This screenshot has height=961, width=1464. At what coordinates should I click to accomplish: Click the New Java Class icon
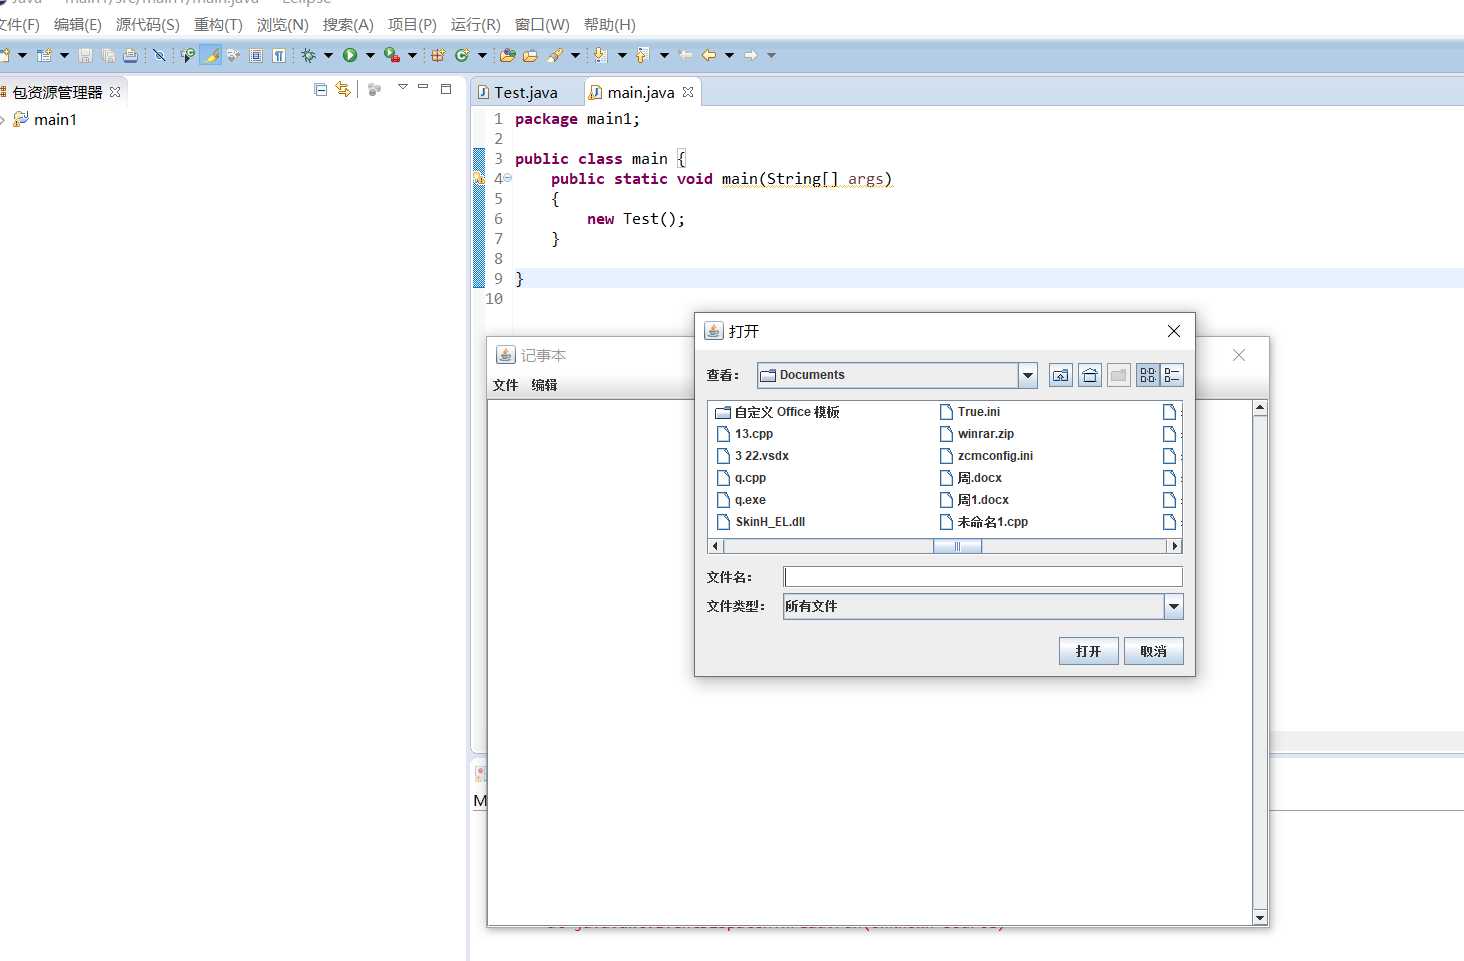click(x=462, y=56)
